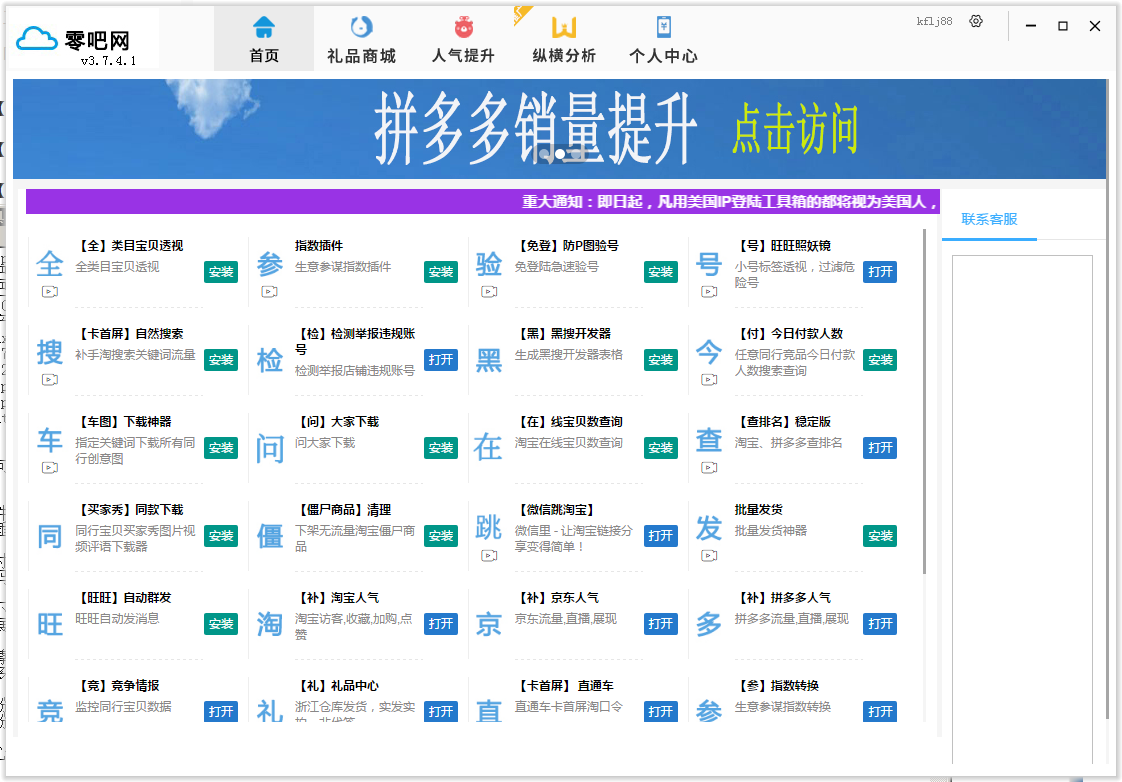Click the 发 icon for 批量发货
The image size is (1122, 782).
coord(709,528)
